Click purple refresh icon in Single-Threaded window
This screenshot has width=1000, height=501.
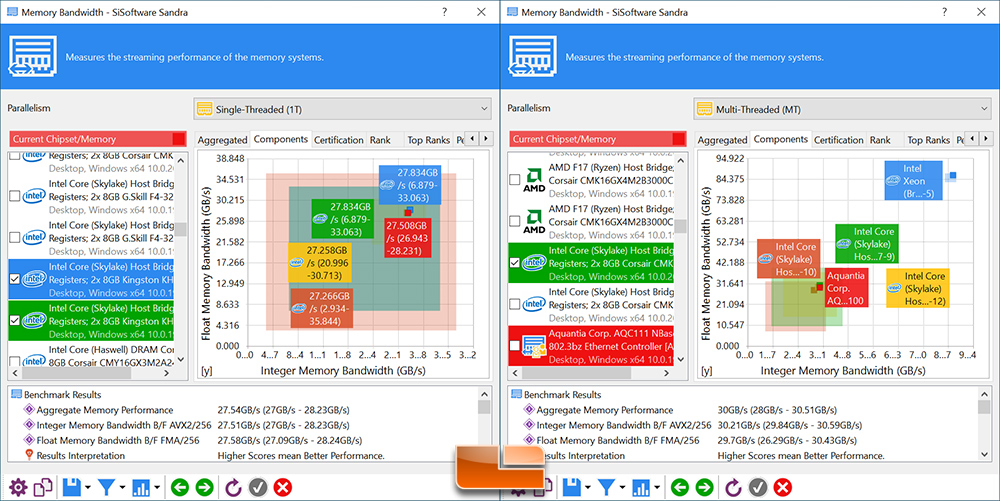pos(233,488)
